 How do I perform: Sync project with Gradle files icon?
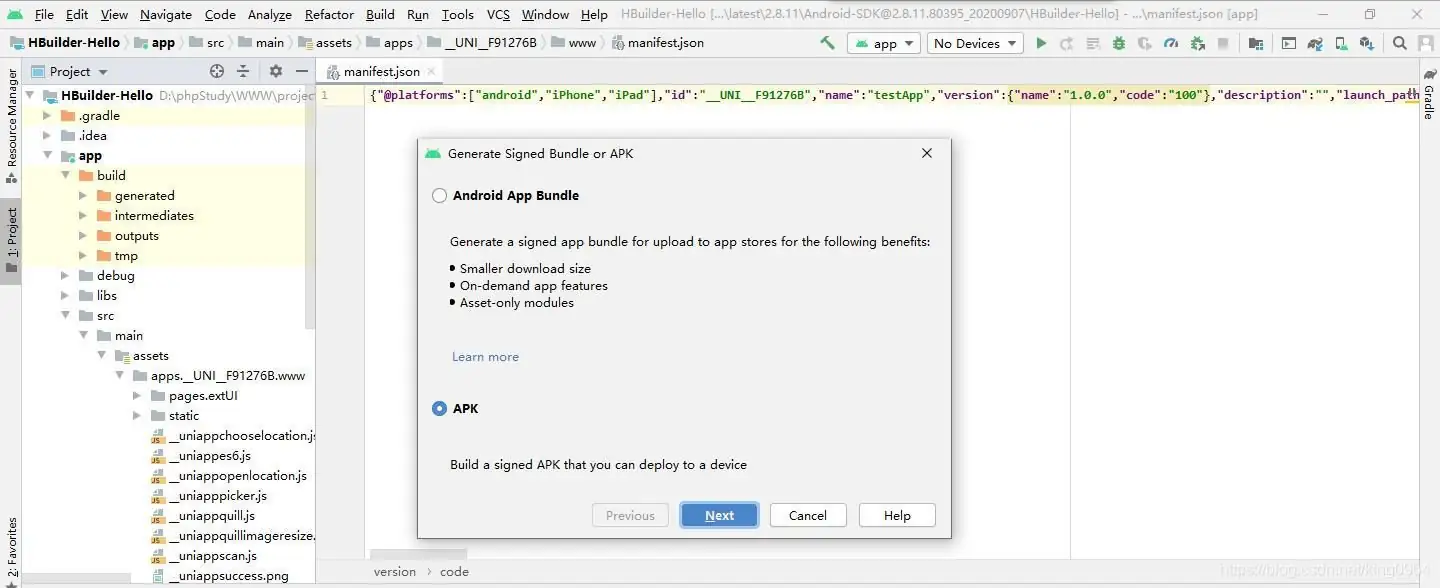pyautogui.click(x=1316, y=43)
